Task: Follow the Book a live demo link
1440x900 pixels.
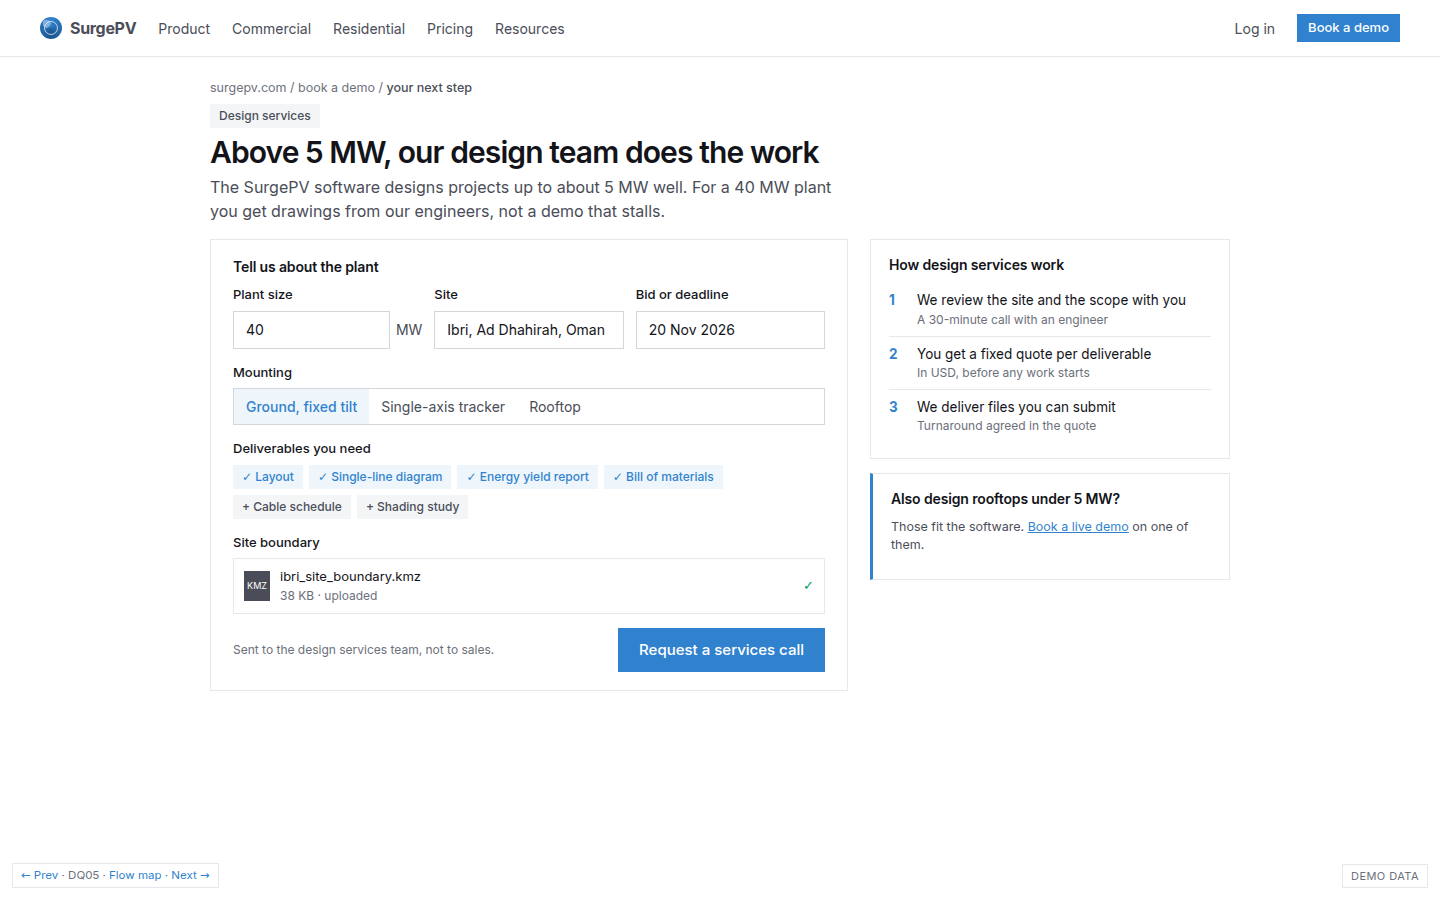Action: pos(1078,527)
